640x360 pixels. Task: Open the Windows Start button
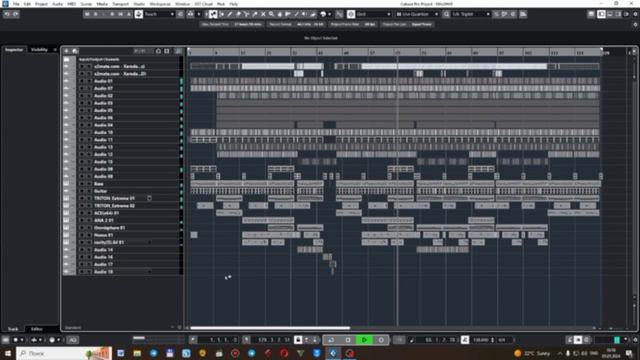tap(7, 353)
